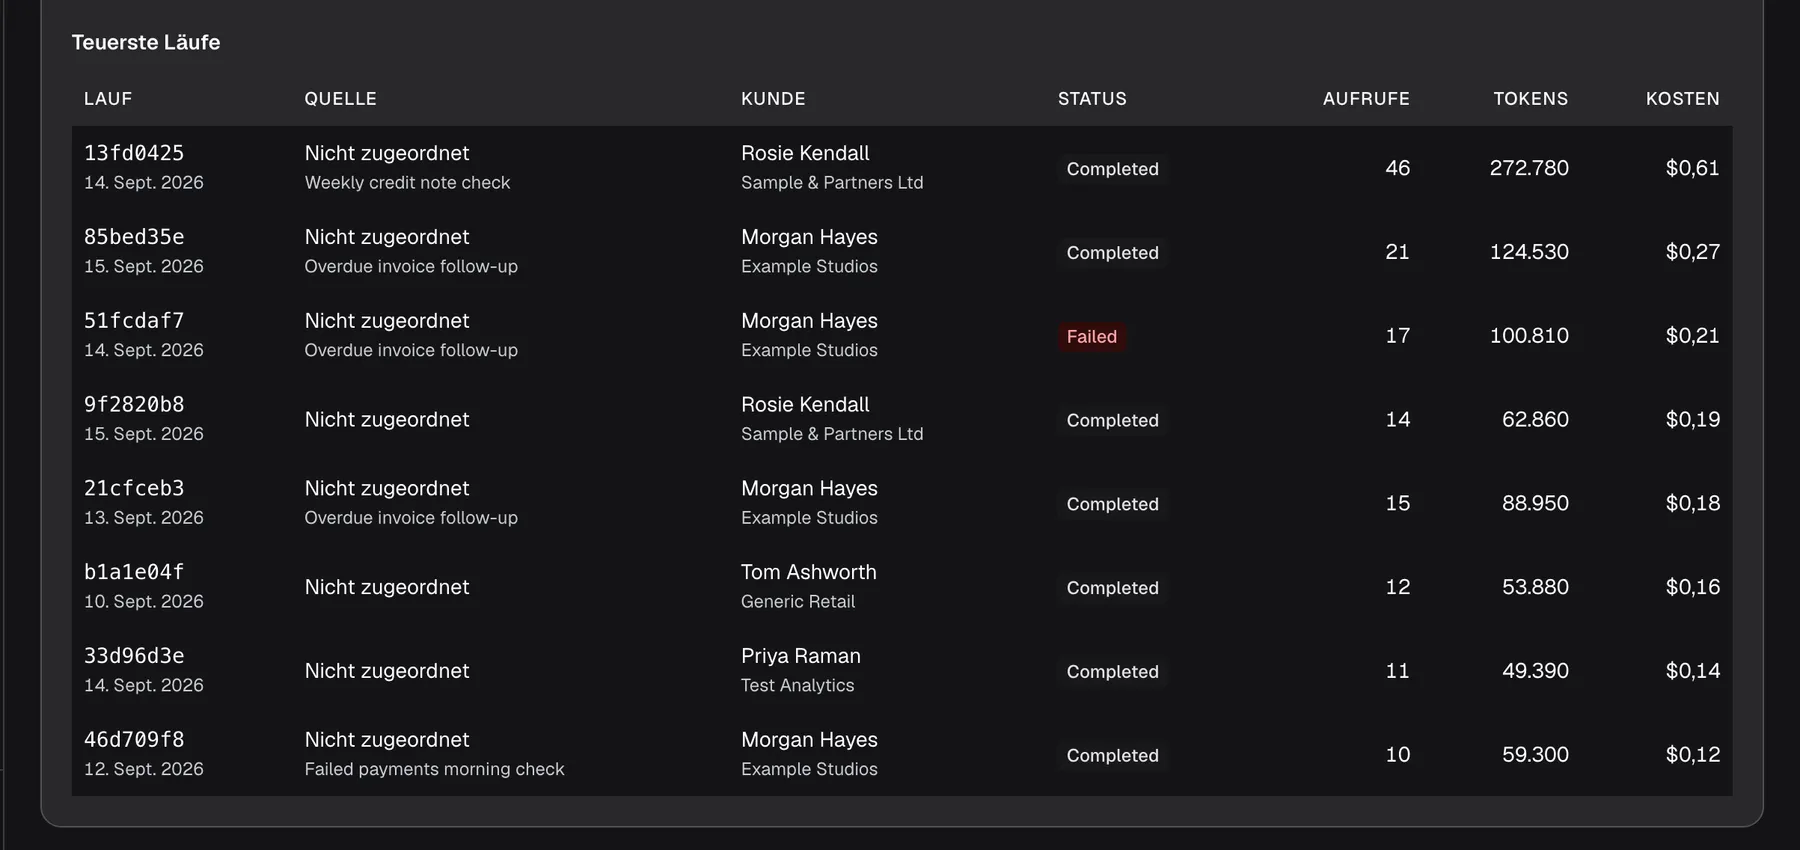Image resolution: width=1800 pixels, height=850 pixels.
Task: Click date '10. Sept. 2026'
Action: (144, 602)
